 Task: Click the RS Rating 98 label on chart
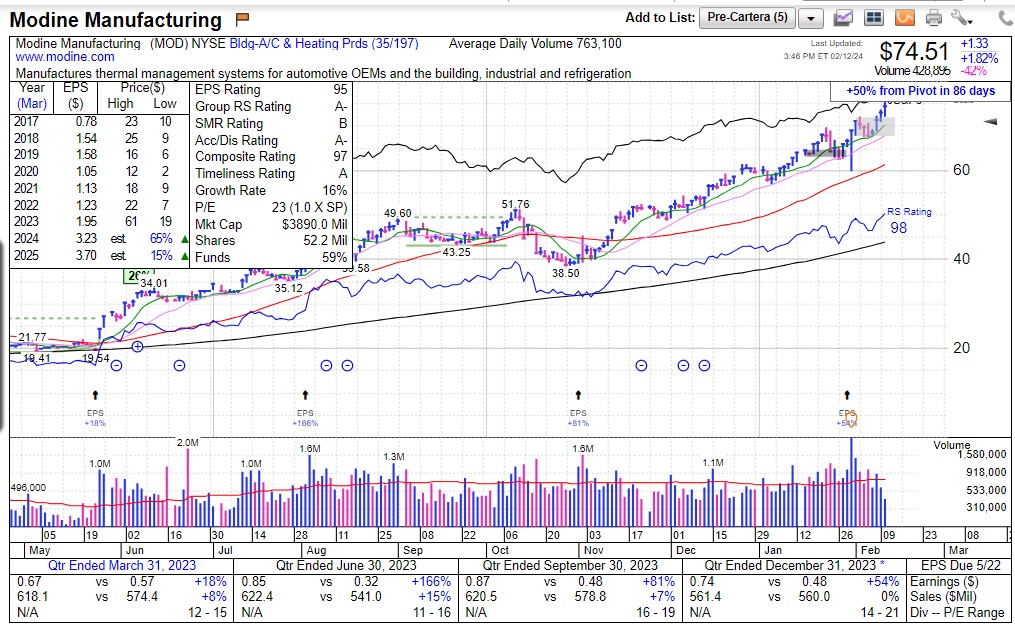point(908,220)
